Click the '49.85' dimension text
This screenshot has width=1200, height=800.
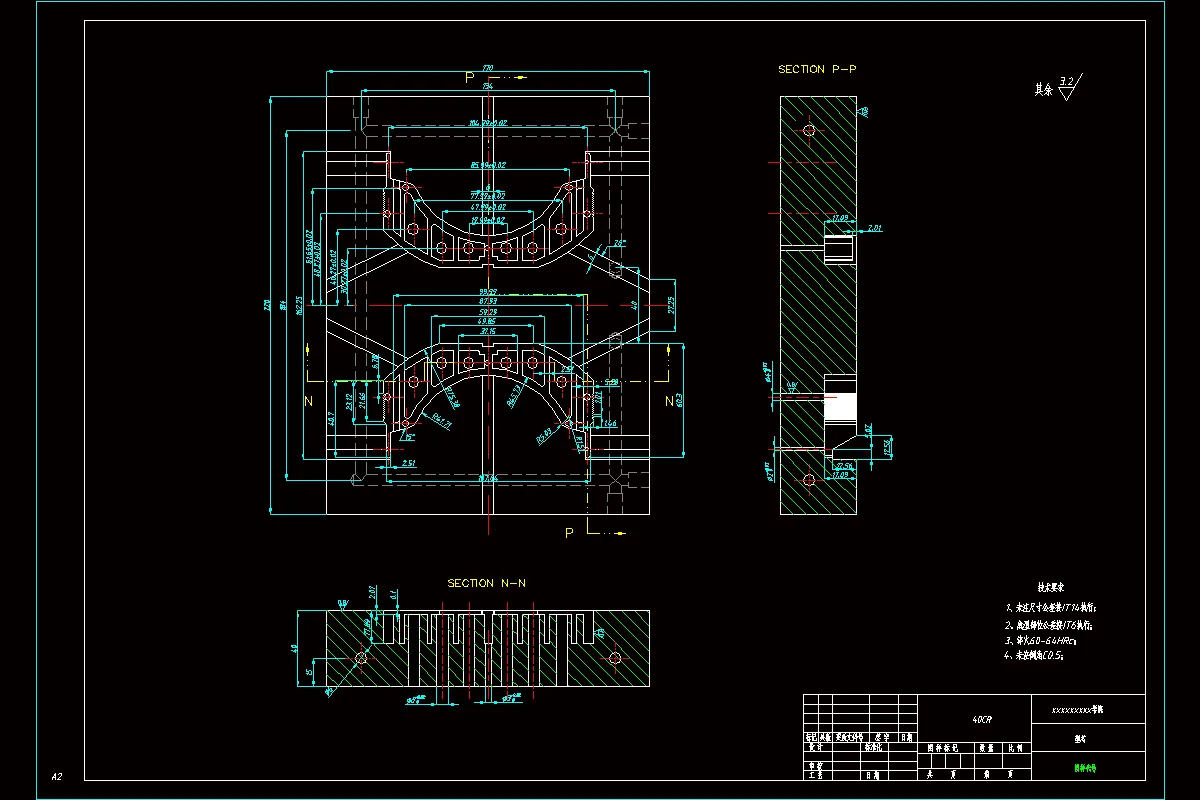(488, 321)
